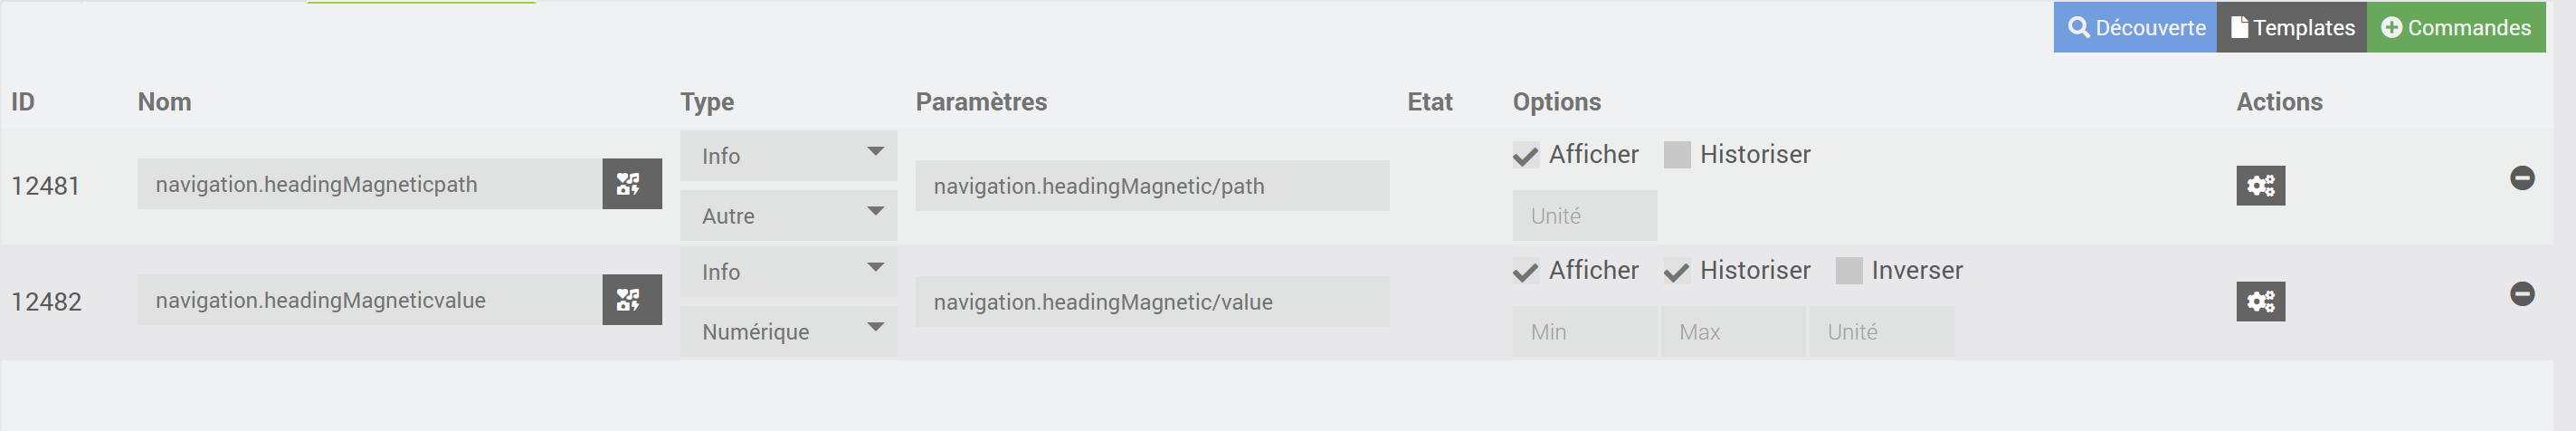Remove command 12482 with the minus icon

coord(2521,294)
